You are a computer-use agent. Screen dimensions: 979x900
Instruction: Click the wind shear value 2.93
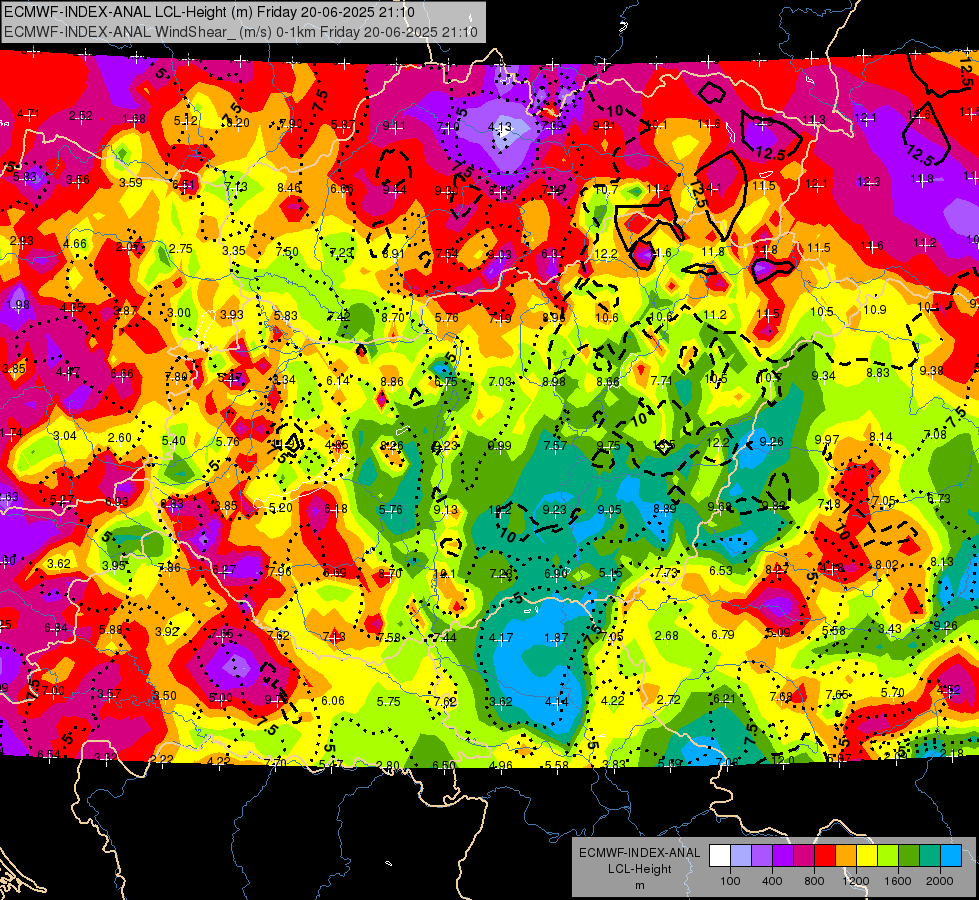(22, 240)
